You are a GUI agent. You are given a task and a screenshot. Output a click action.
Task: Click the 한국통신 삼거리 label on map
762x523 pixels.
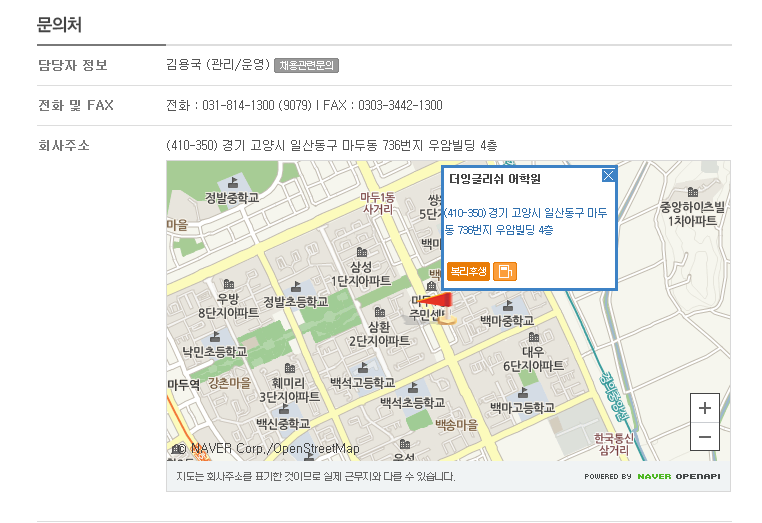click(614, 444)
